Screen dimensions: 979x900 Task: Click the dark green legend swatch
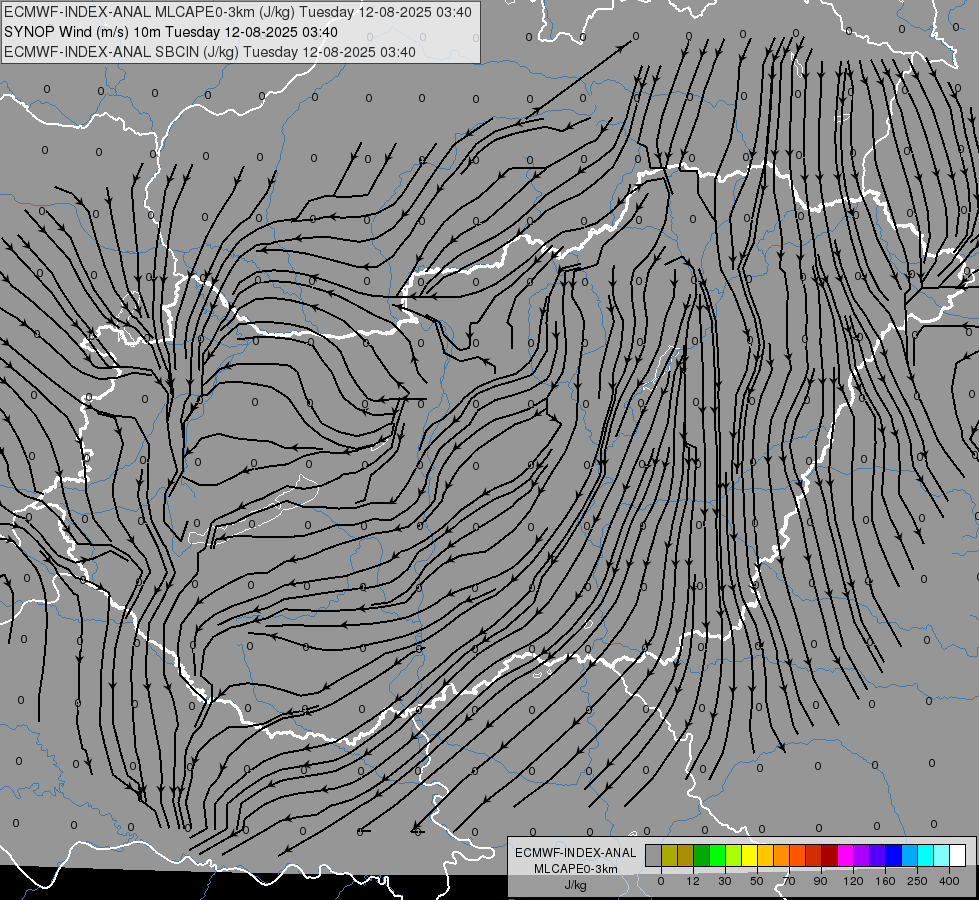point(702,855)
